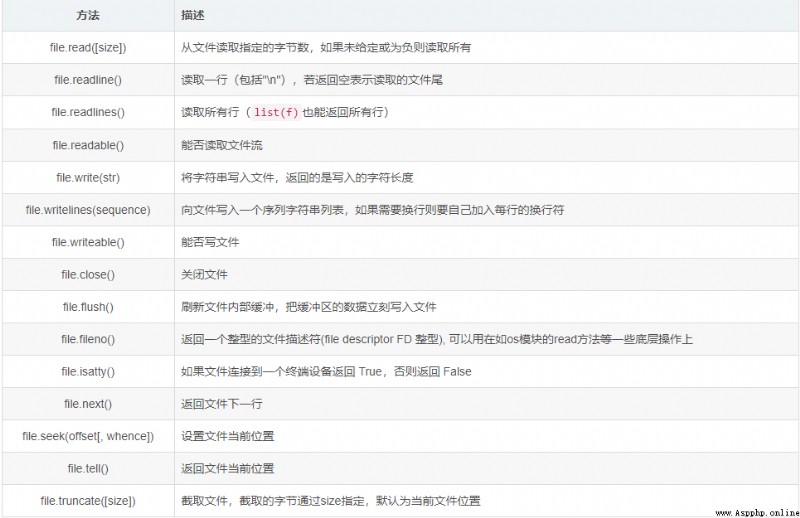Screen dimensions: 800x518
Task: Select the file.truncate([size]) method cell
Action: 88,501
